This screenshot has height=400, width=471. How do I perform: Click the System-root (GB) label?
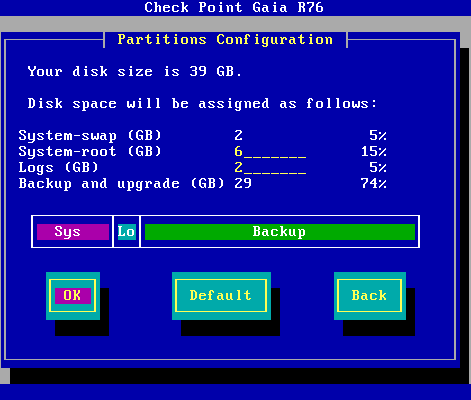[x=90, y=152]
